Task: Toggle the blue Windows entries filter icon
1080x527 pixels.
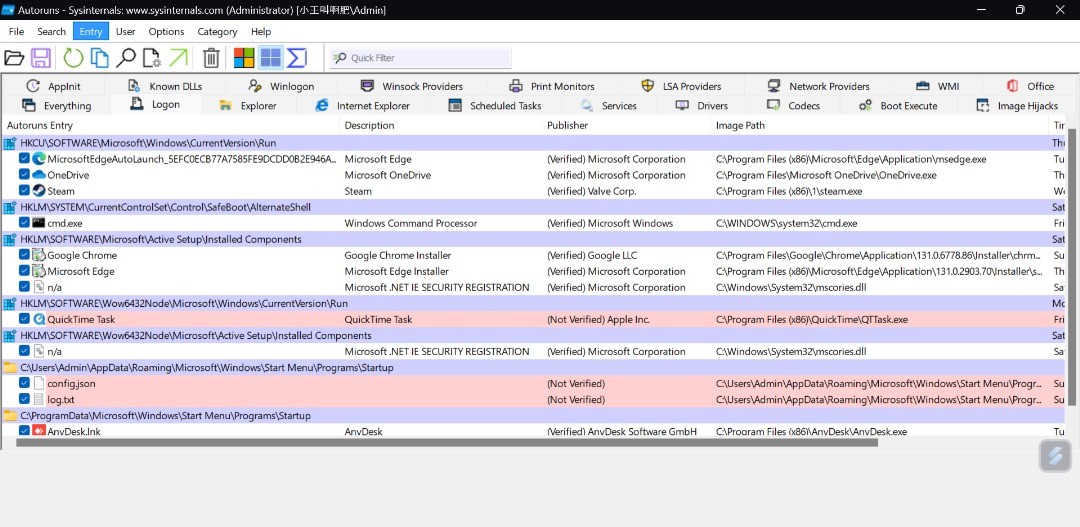Action: (x=271, y=58)
